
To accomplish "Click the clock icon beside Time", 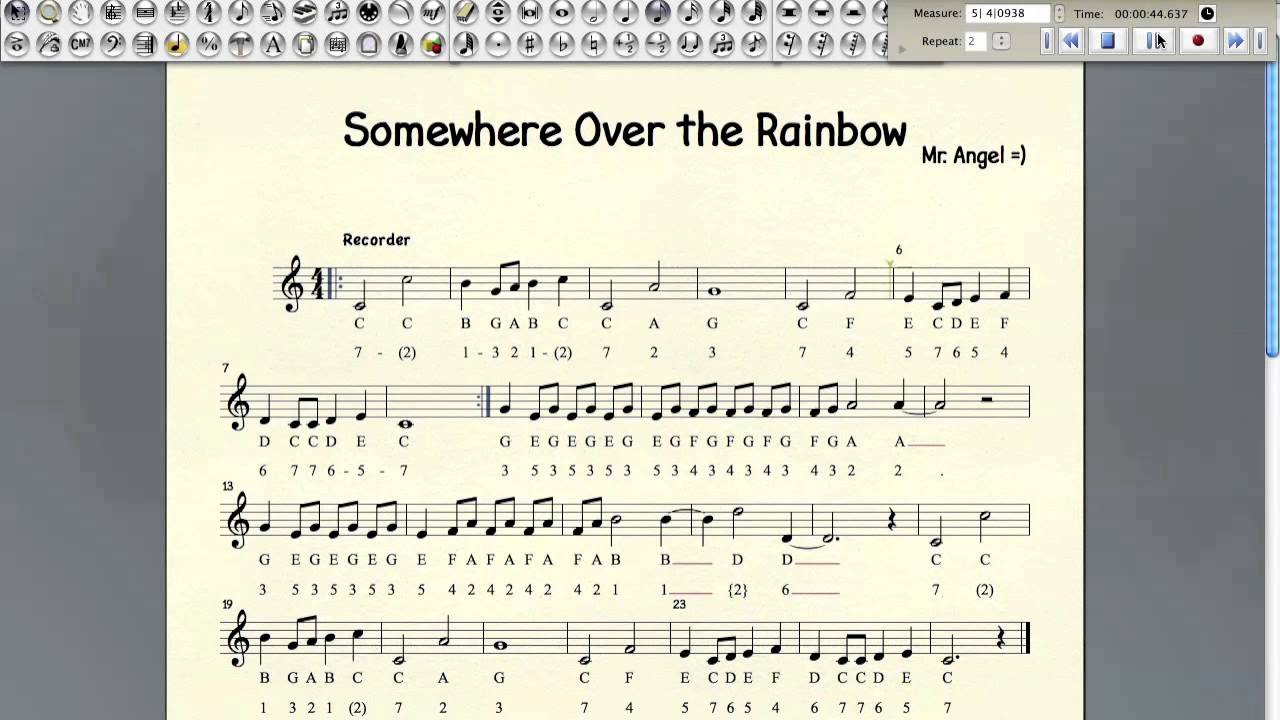I will pos(1207,14).
